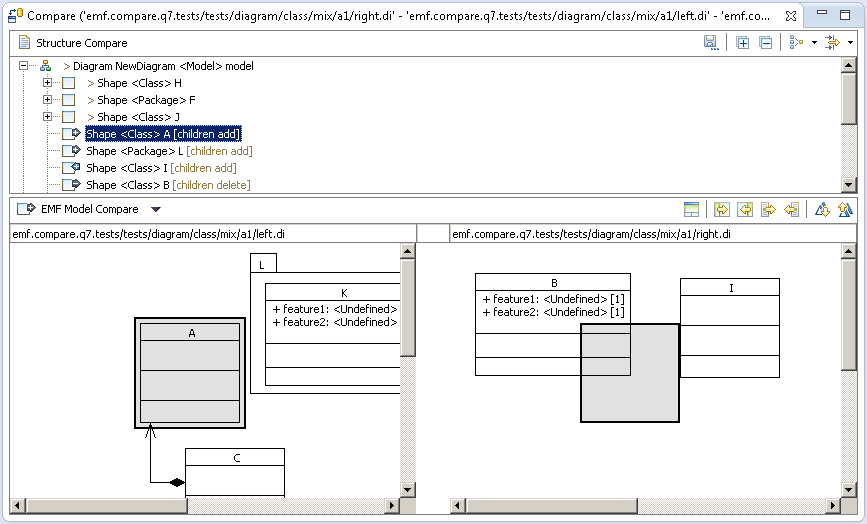
Task: Click the Collapse All icon
Action: (765, 43)
